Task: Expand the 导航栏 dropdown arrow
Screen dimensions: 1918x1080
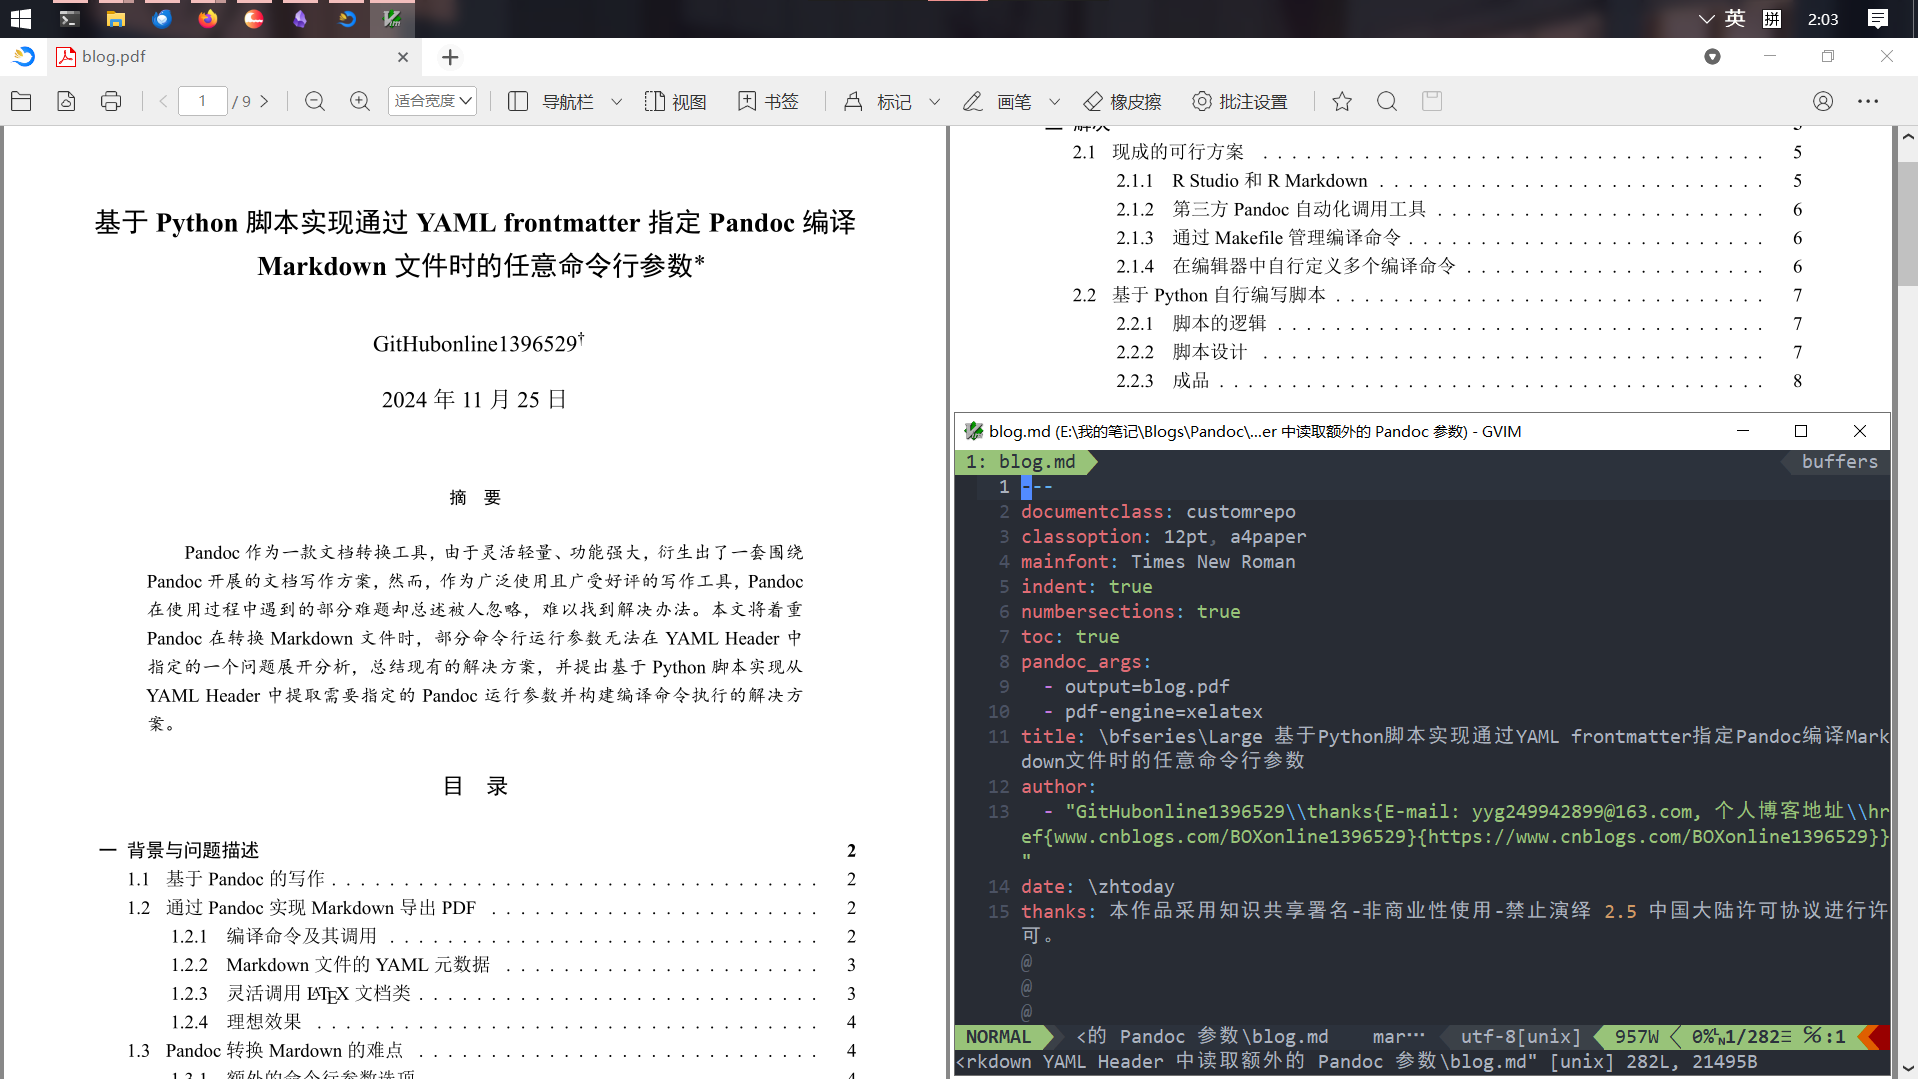Action: [x=616, y=102]
